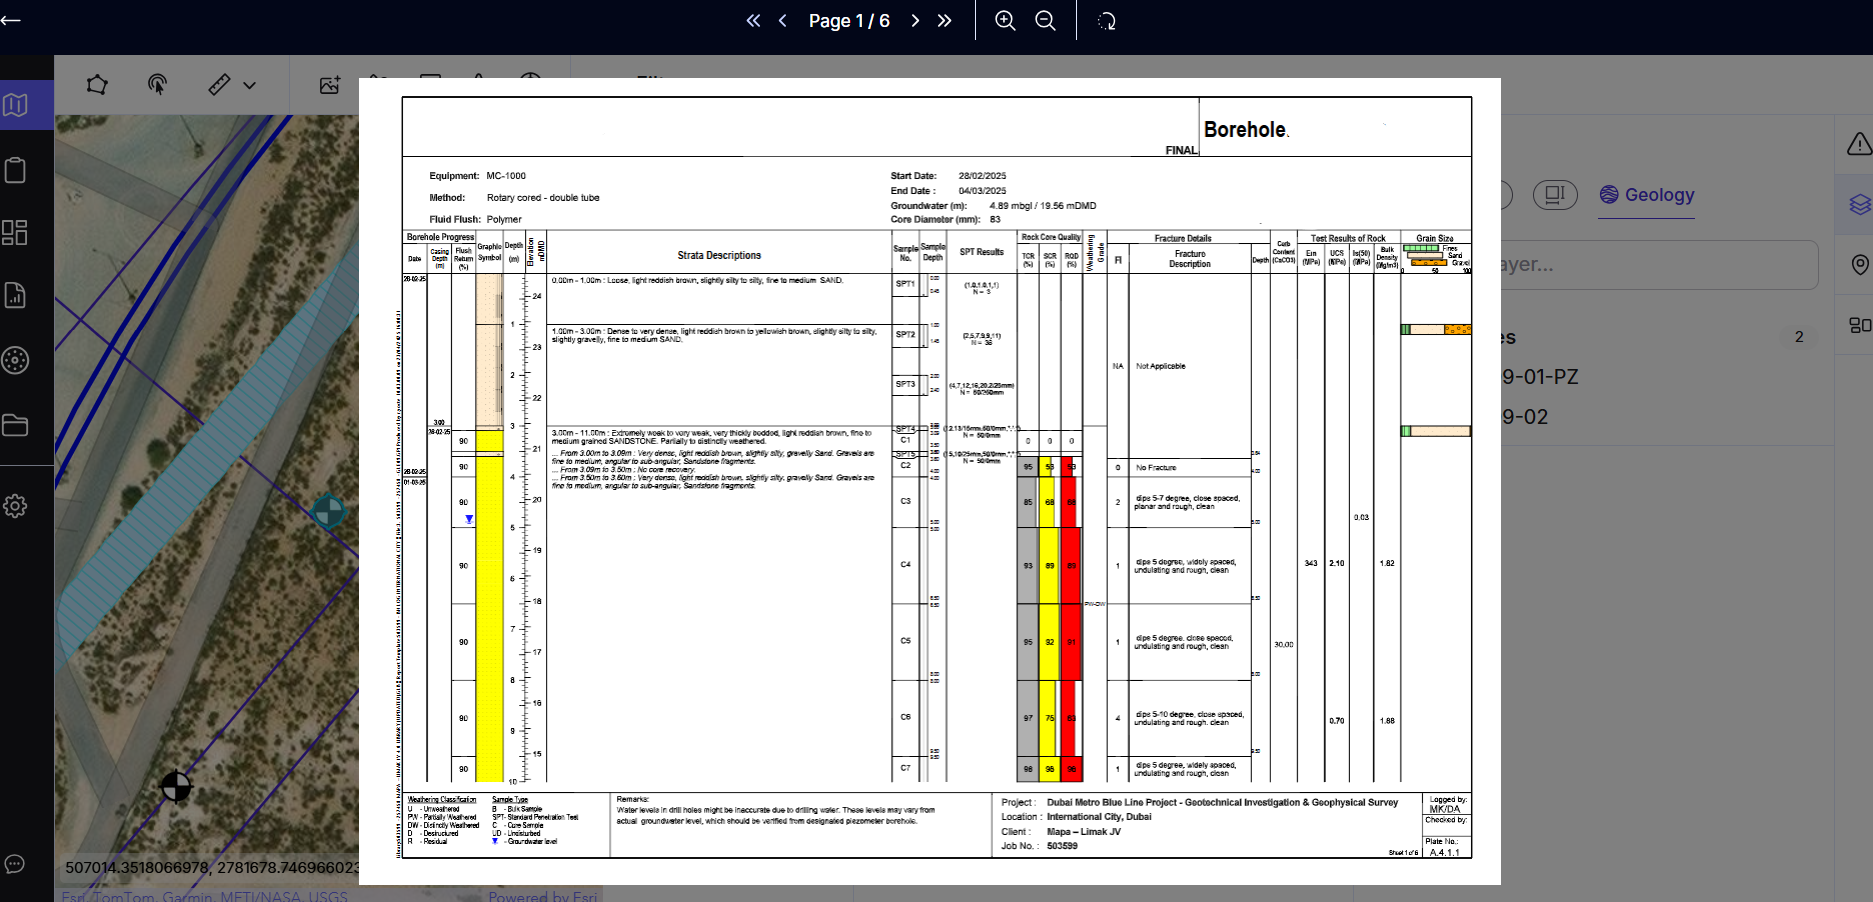The image size is (1873, 902).
Task: Open the warning alerts panel
Action: [1858, 145]
